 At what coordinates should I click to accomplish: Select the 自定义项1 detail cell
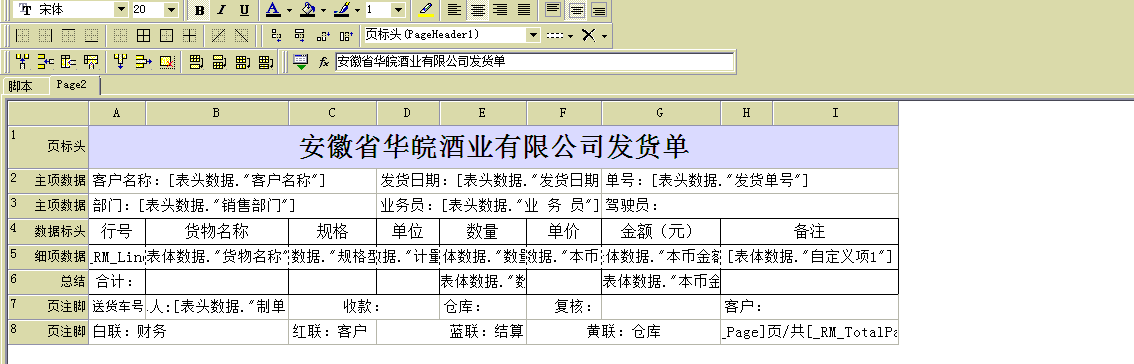[x=809, y=256]
